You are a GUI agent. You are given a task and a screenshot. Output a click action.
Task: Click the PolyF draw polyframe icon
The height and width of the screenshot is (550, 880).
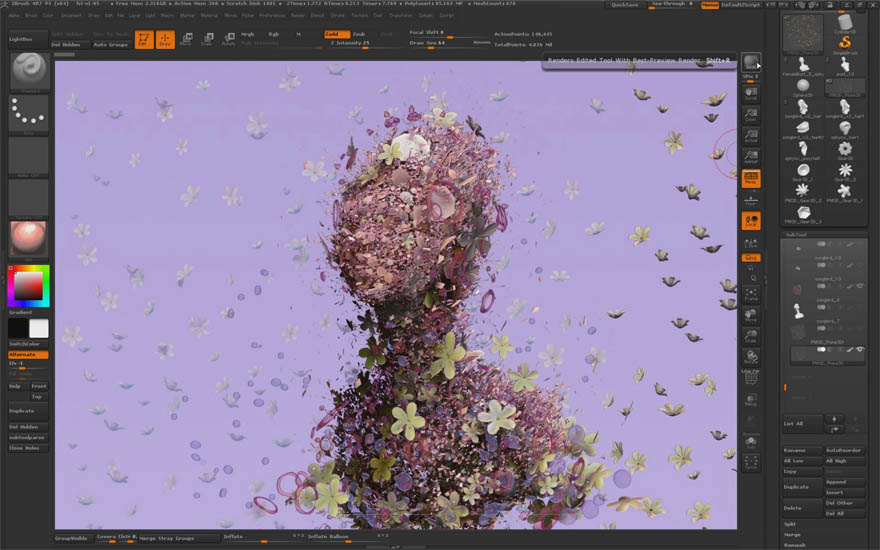coord(751,379)
